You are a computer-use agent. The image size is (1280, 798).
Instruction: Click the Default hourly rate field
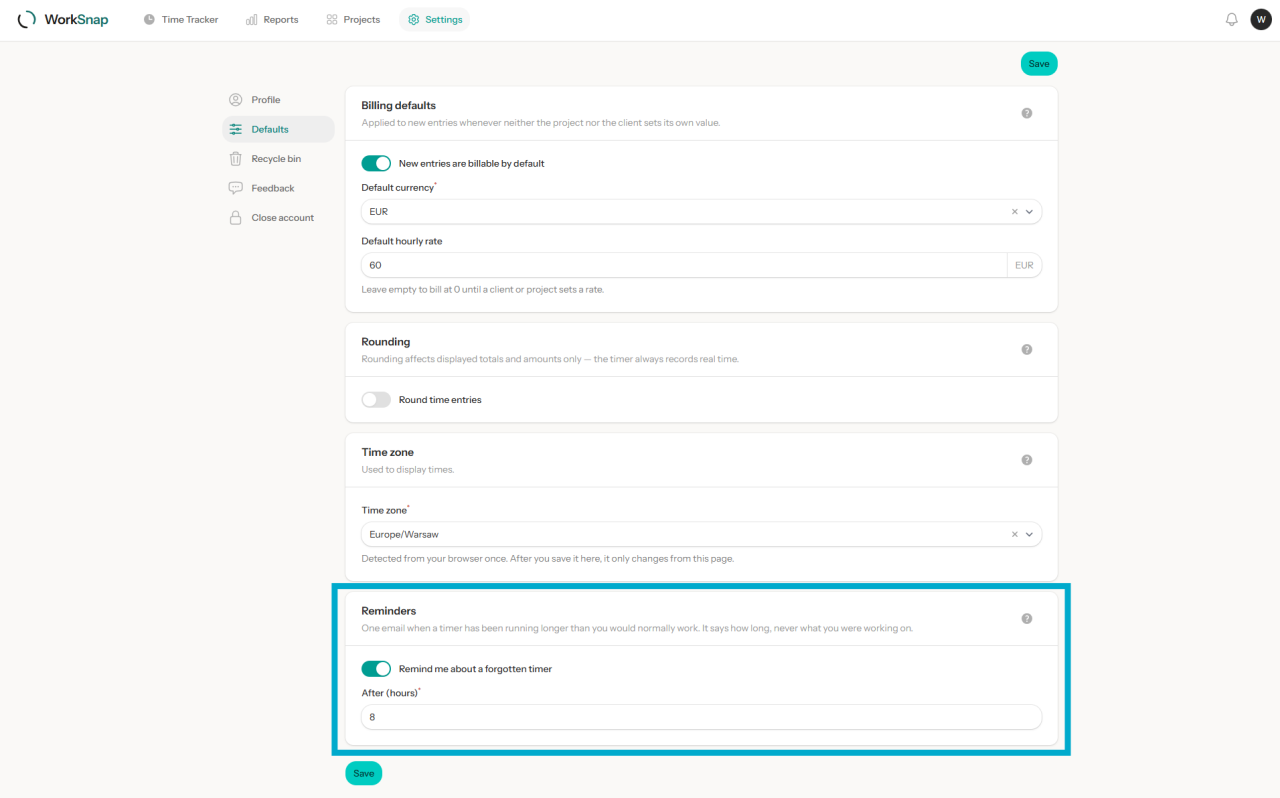click(x=684, y=265)
